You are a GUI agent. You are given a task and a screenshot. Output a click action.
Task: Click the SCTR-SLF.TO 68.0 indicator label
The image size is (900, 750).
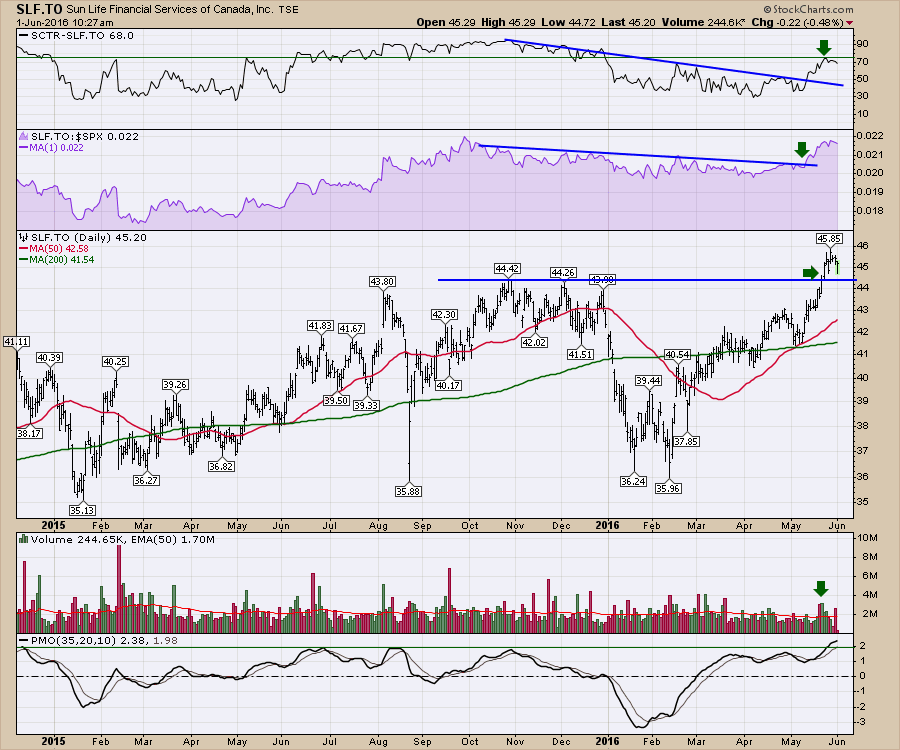62,35
